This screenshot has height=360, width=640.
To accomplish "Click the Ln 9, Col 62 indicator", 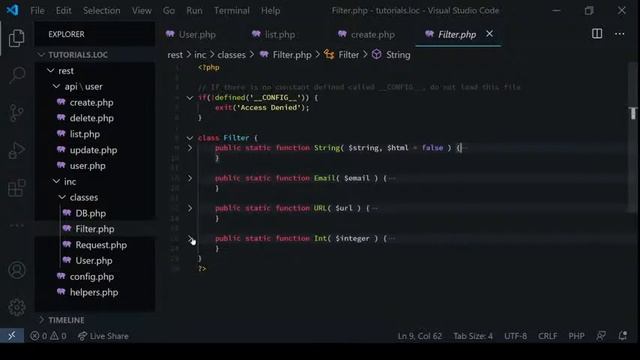I will [420, 336].
